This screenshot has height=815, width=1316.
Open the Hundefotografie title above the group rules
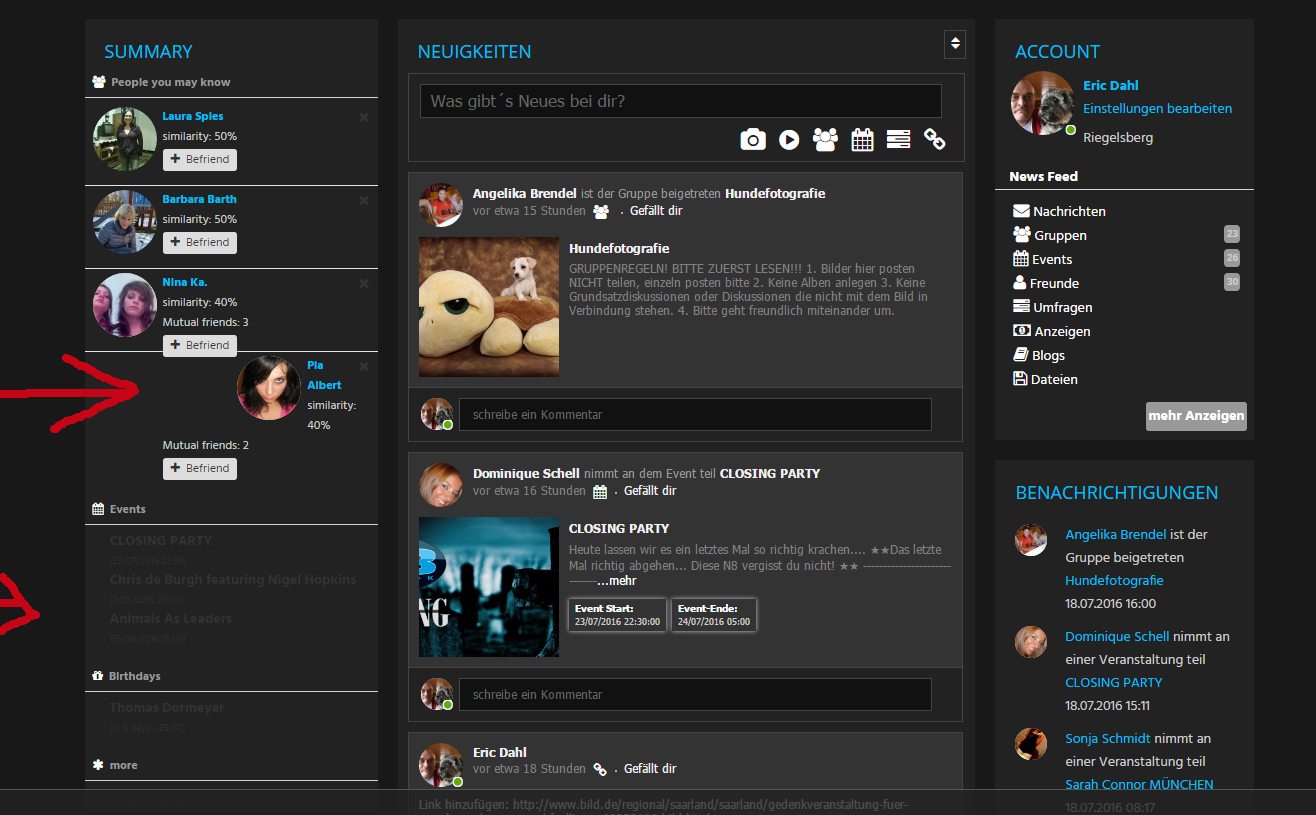pos(619,248)
